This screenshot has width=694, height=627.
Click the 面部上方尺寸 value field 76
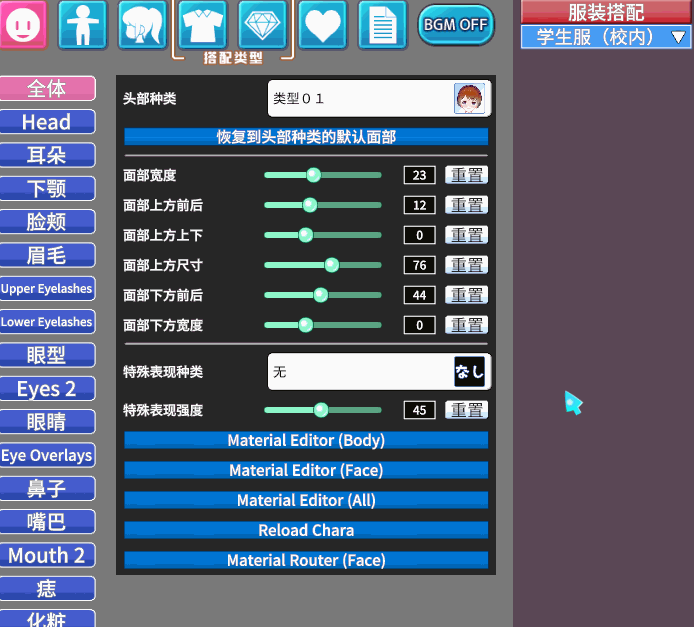(420, 265)
